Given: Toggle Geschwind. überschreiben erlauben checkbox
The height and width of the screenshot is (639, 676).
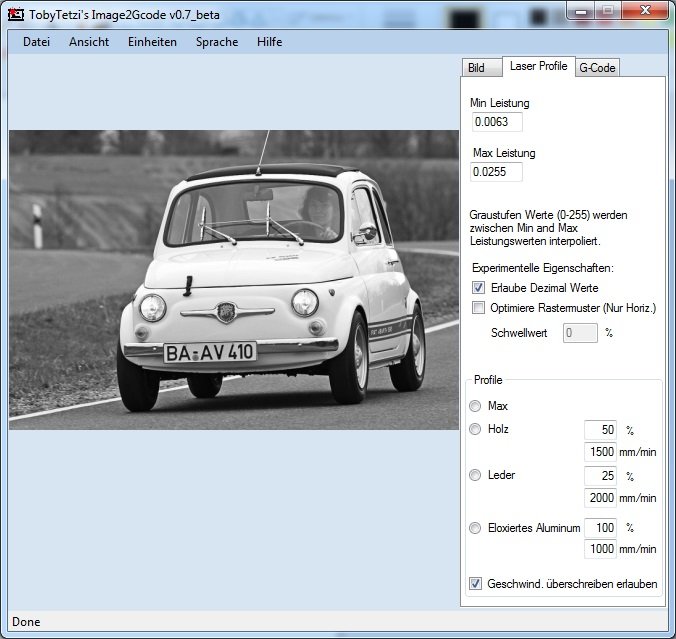Looking at the screenshot, I should [x=476, y=583].
